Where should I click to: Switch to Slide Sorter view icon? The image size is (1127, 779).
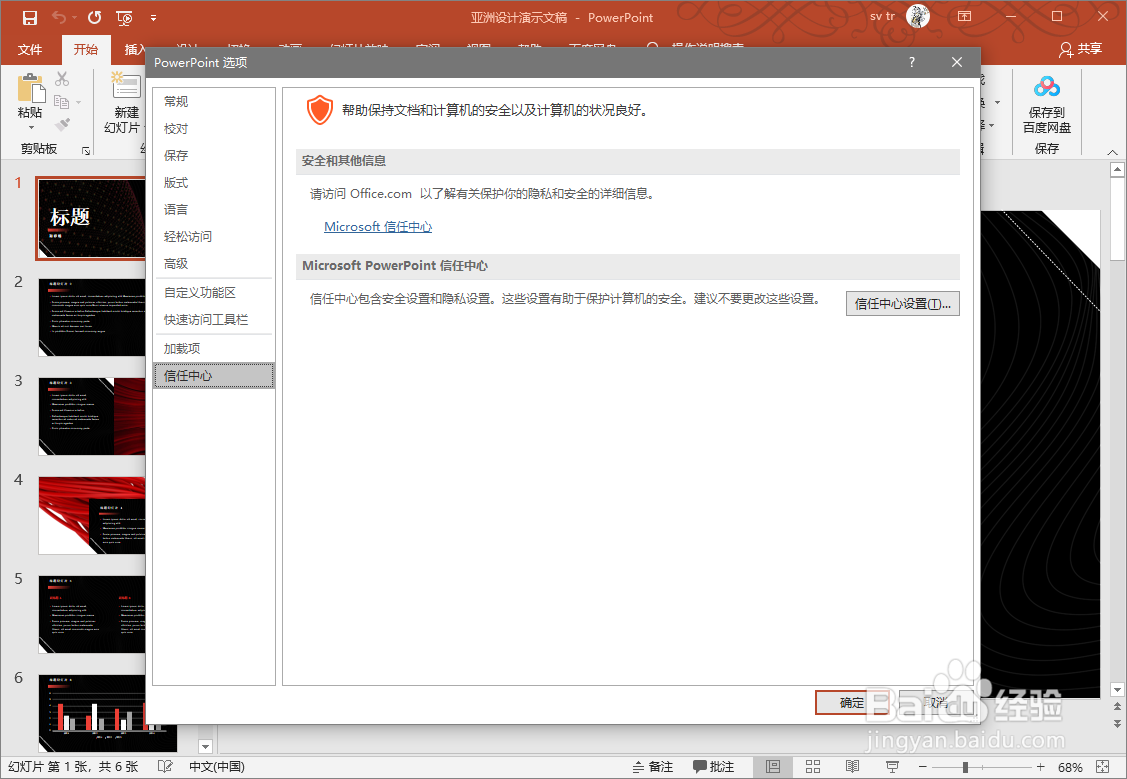[813, 767]
